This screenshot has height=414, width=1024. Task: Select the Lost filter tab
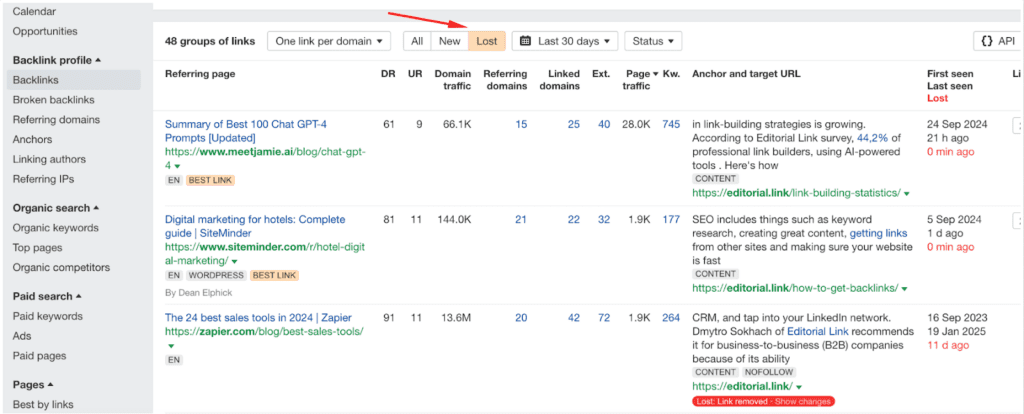[x=487, y=41]
